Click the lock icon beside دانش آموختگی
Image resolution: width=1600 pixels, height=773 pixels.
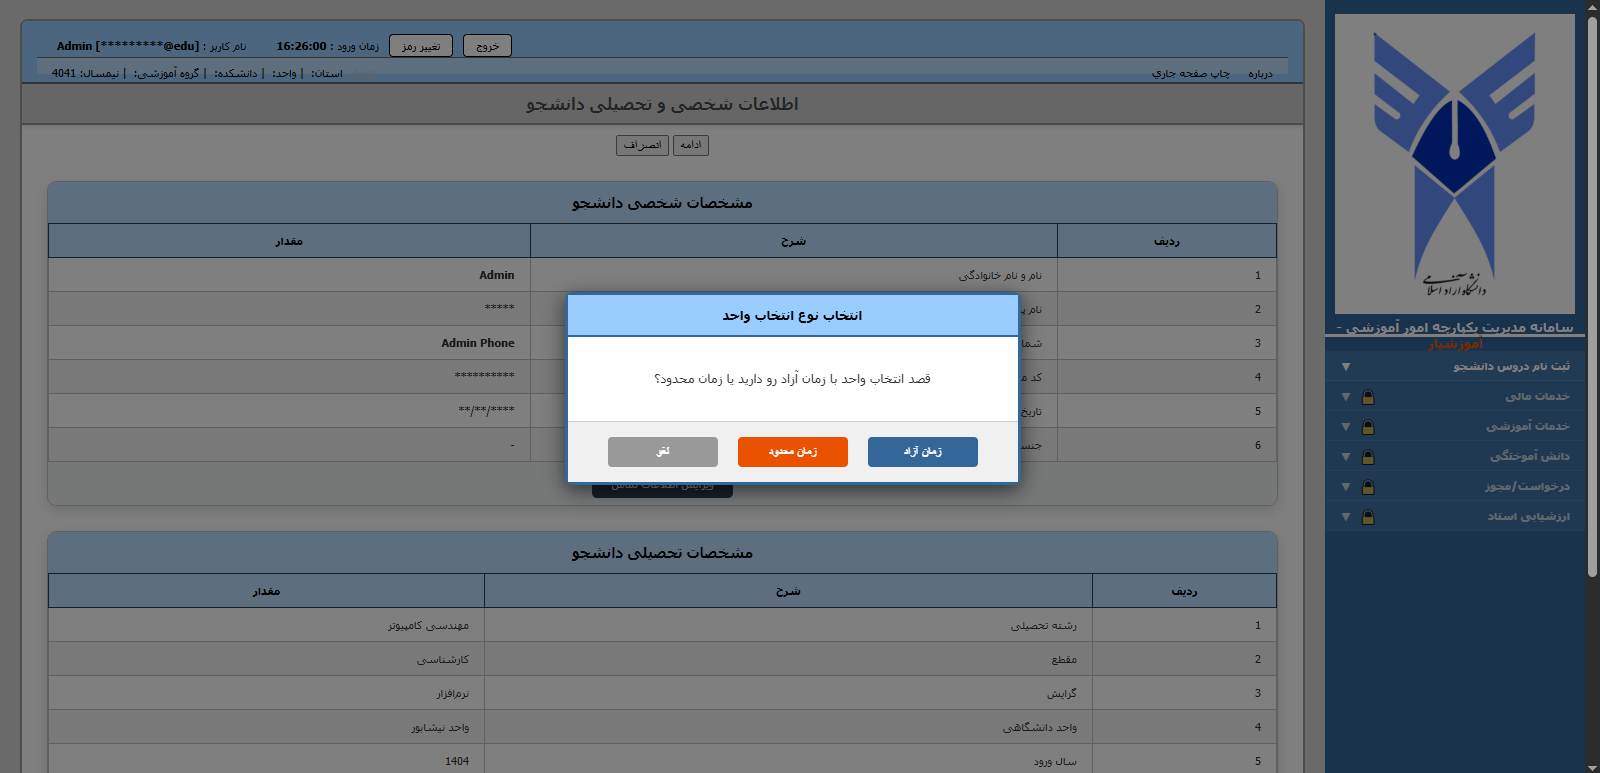pos(1368,457)
